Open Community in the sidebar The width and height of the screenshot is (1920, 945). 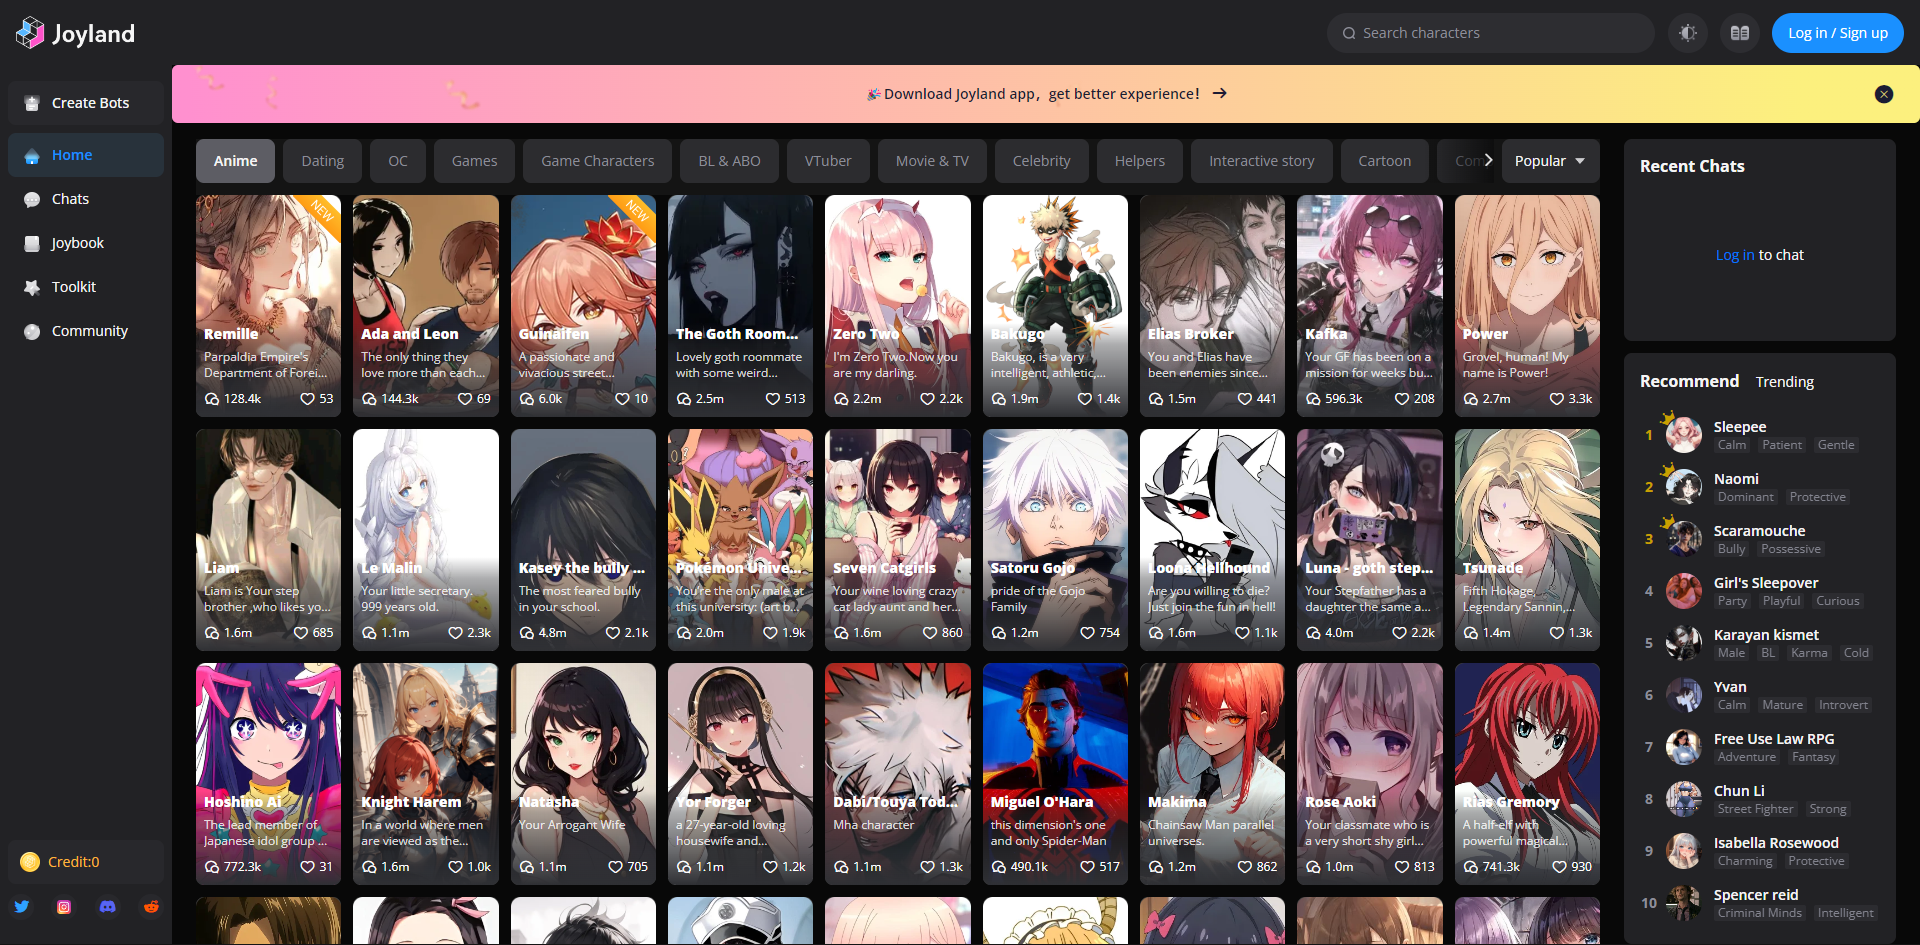pos(86,331)
